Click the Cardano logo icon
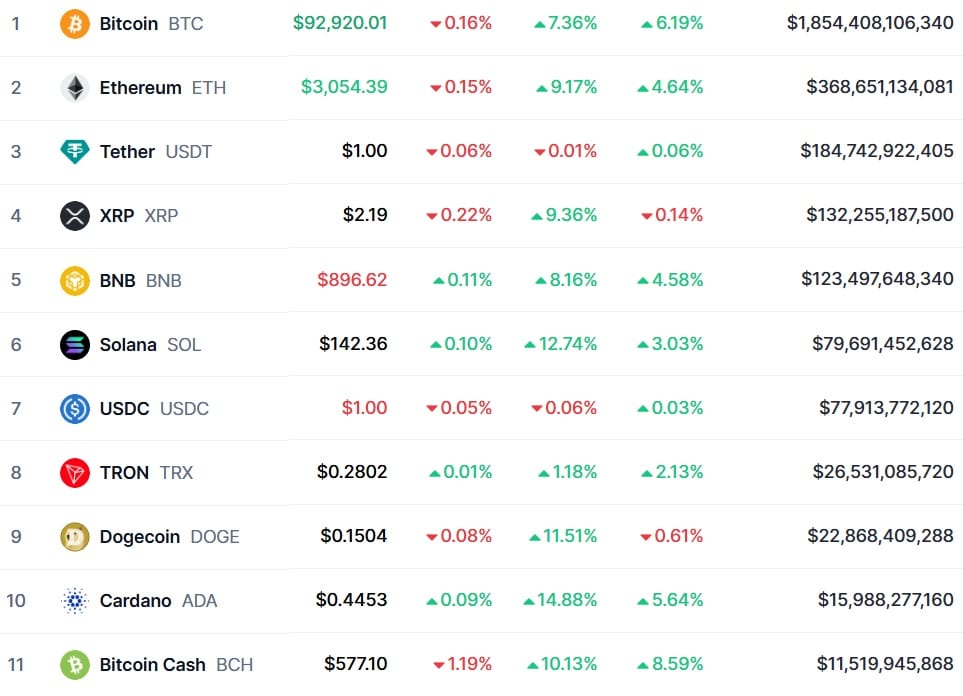963x696 pixels. [75, 601]
